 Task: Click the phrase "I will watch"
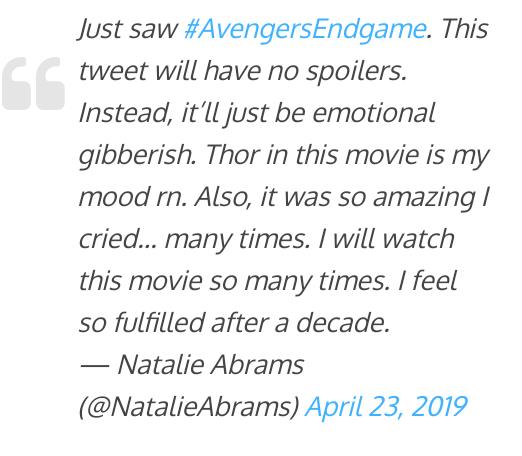pos(386,239)
